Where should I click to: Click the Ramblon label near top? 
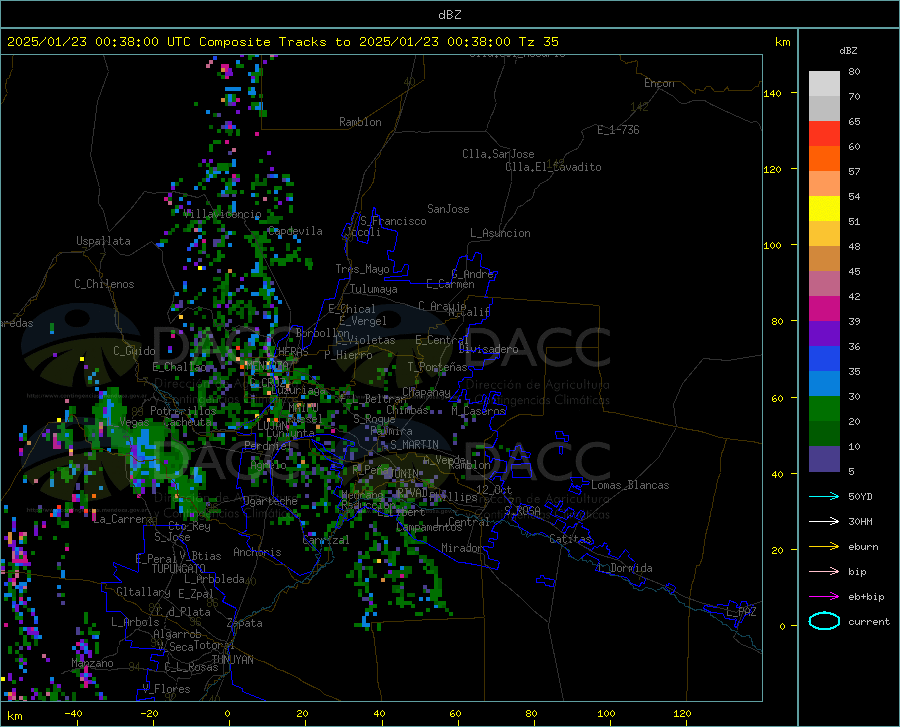click(360, 122)
